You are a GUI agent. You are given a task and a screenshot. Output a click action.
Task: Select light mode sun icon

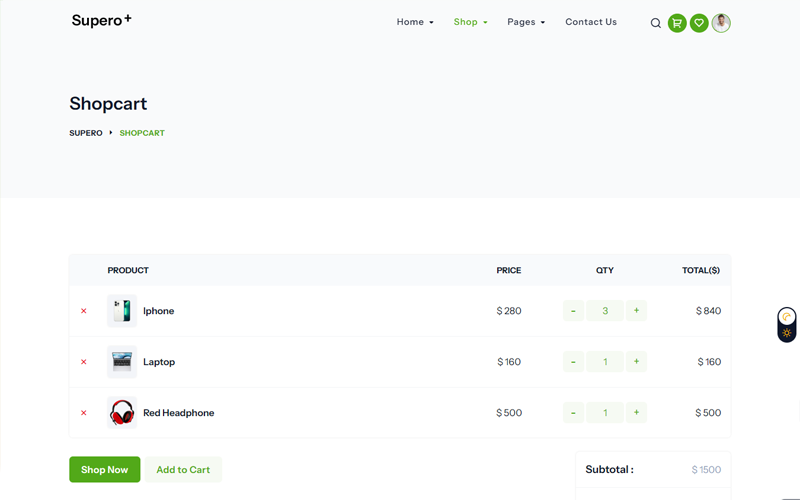coord(787,333)
